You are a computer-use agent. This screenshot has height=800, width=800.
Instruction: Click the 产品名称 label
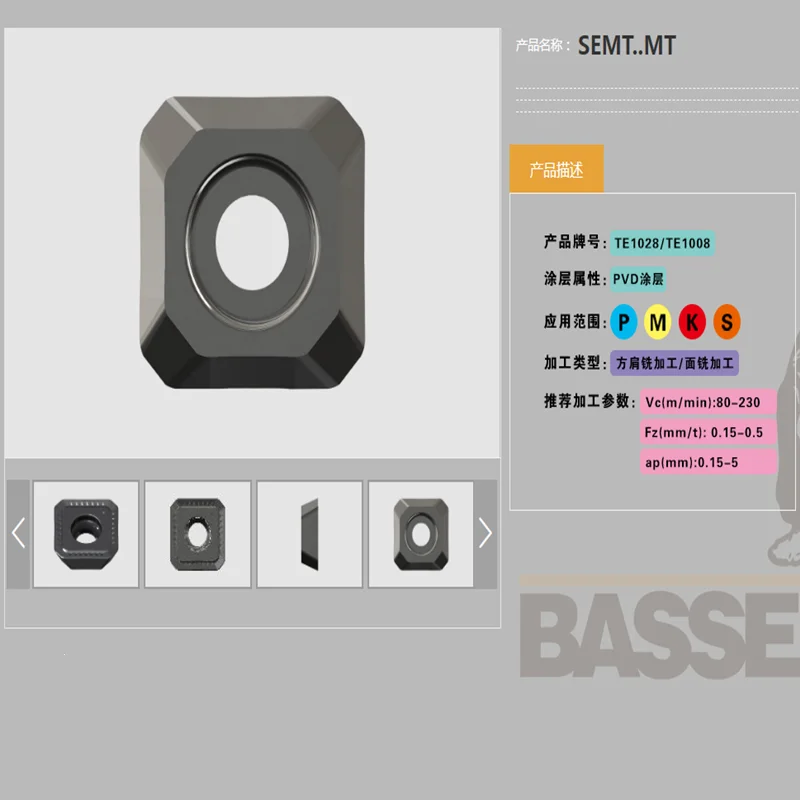tap(543, 45)
